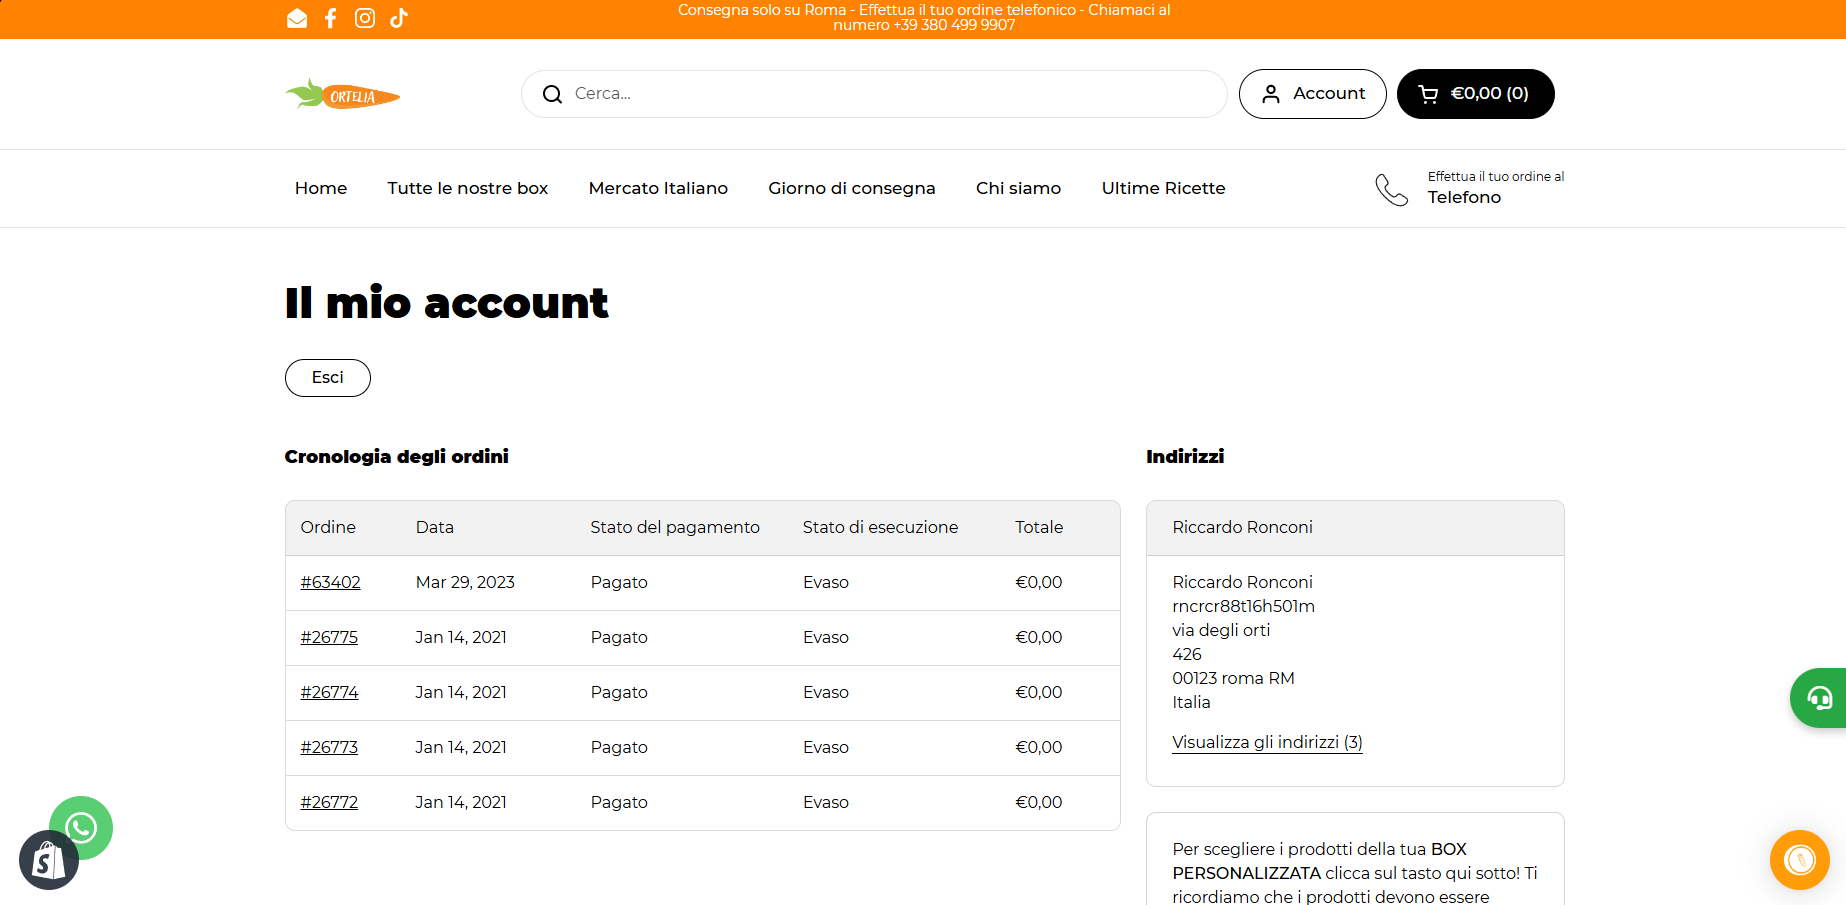Screen dimensions: 1846x905
Task: Open order #63402 details
Action: pyautogui.click(x=330, y=582)
